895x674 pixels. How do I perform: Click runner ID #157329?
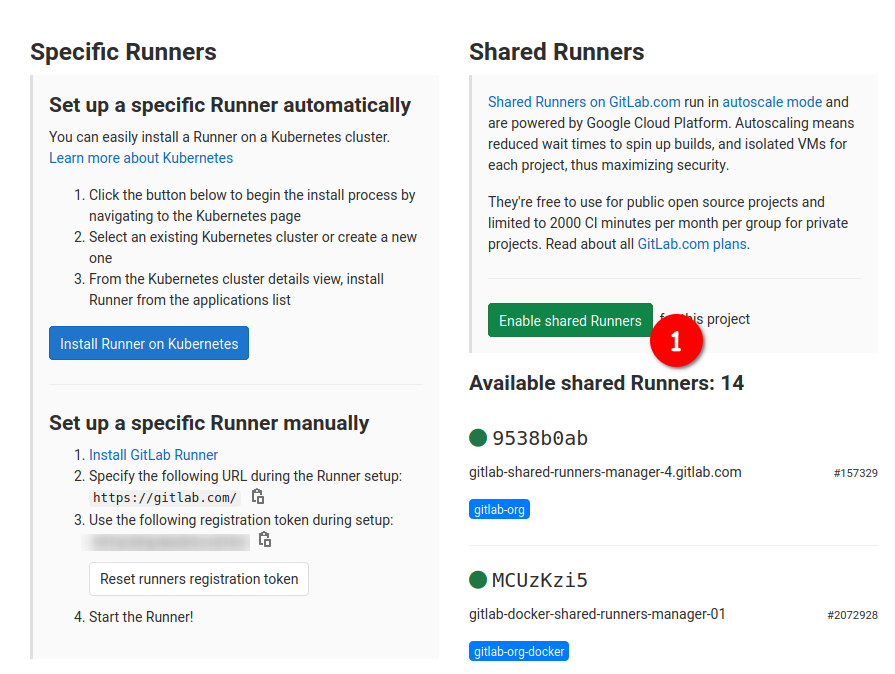pyautogui.click(x=856, y=473)
